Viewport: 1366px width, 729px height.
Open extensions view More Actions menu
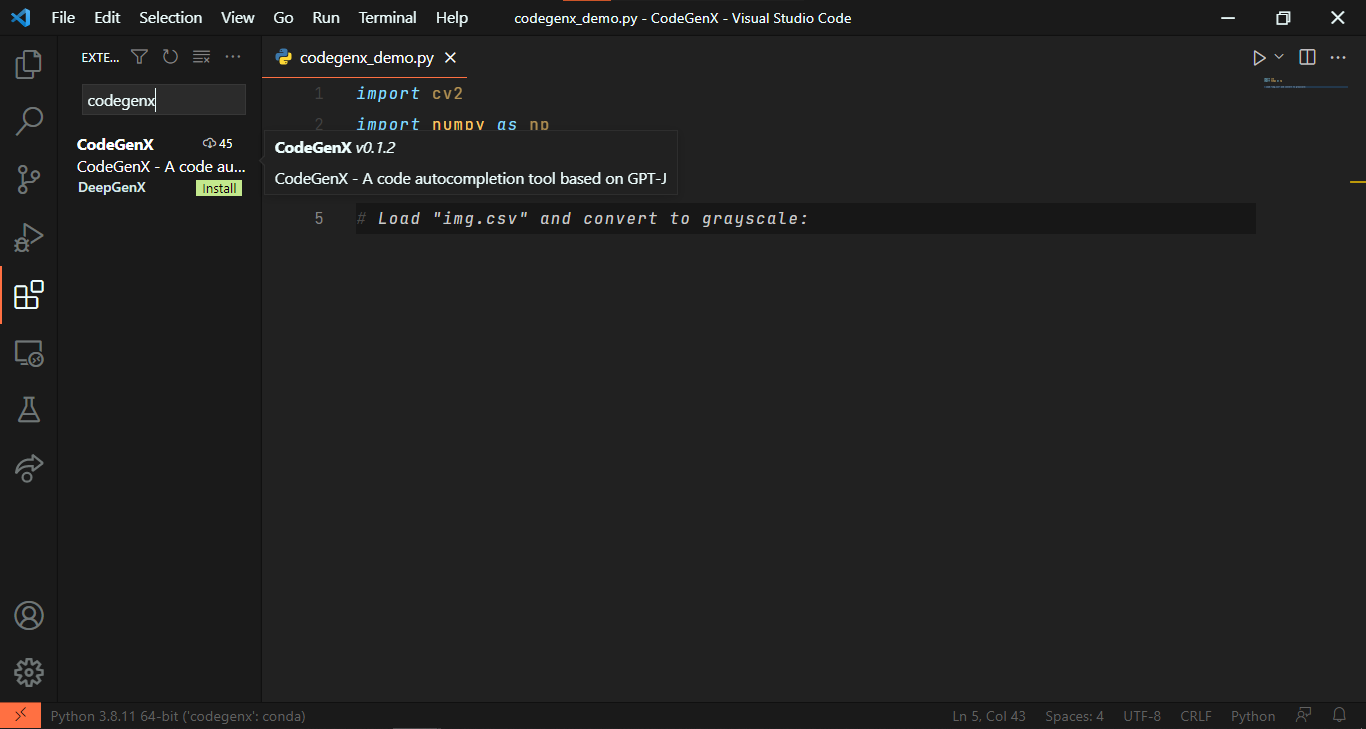[233, 57]
